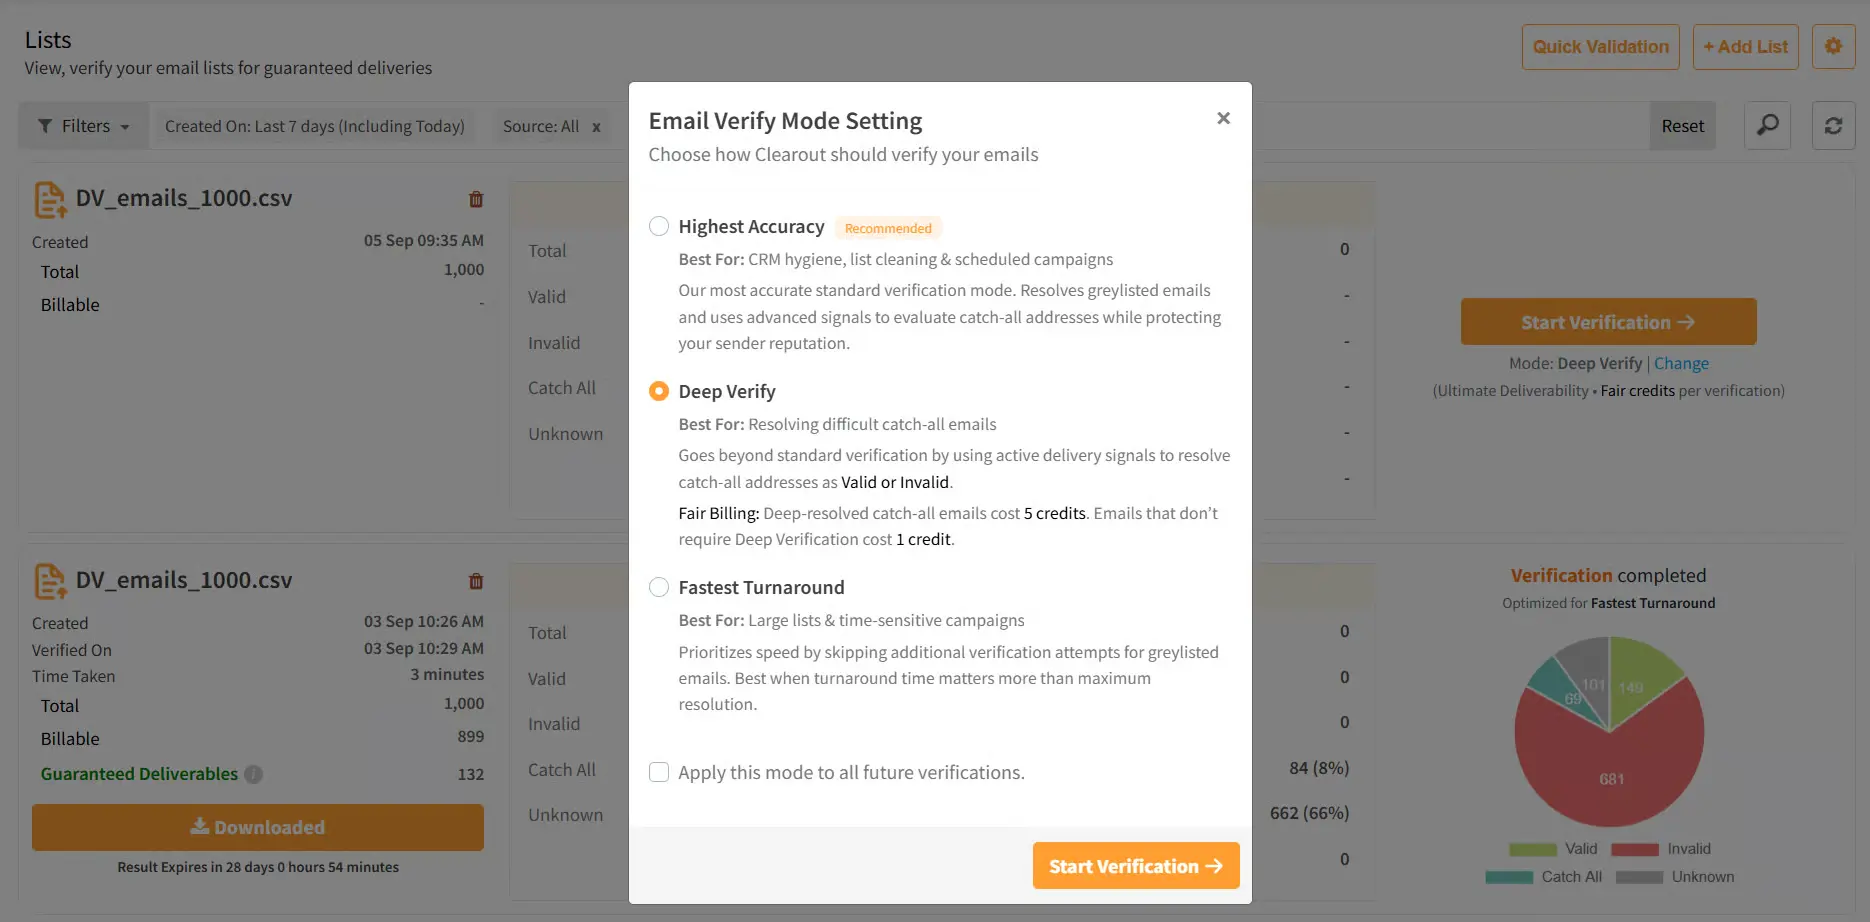Screen dimensions: 1870x922
Task: Delete the second DV_emails_1000.csv via trash icon
Action: pos(476,581)
